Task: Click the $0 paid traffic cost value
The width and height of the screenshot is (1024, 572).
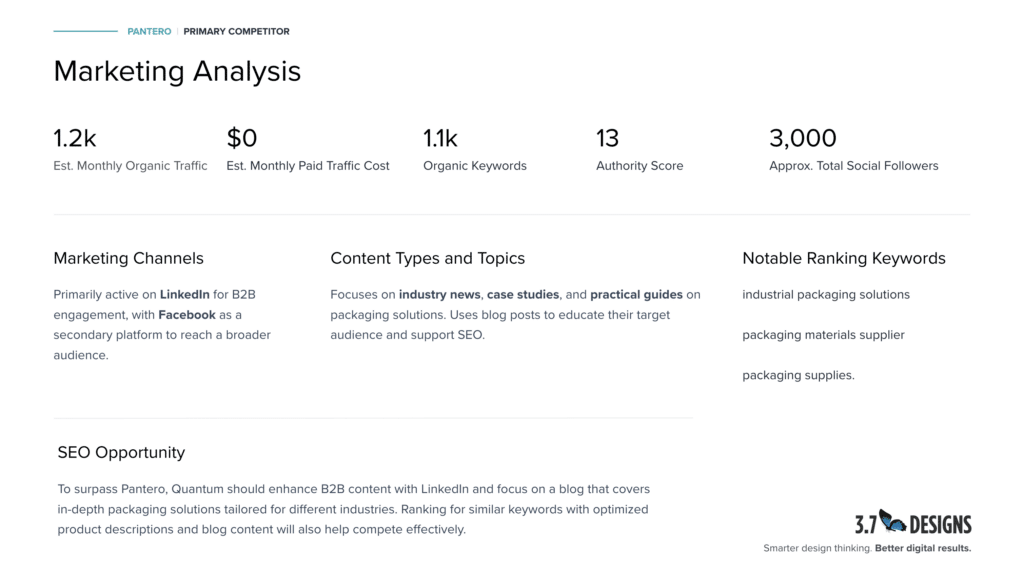Action: point(242,138)
